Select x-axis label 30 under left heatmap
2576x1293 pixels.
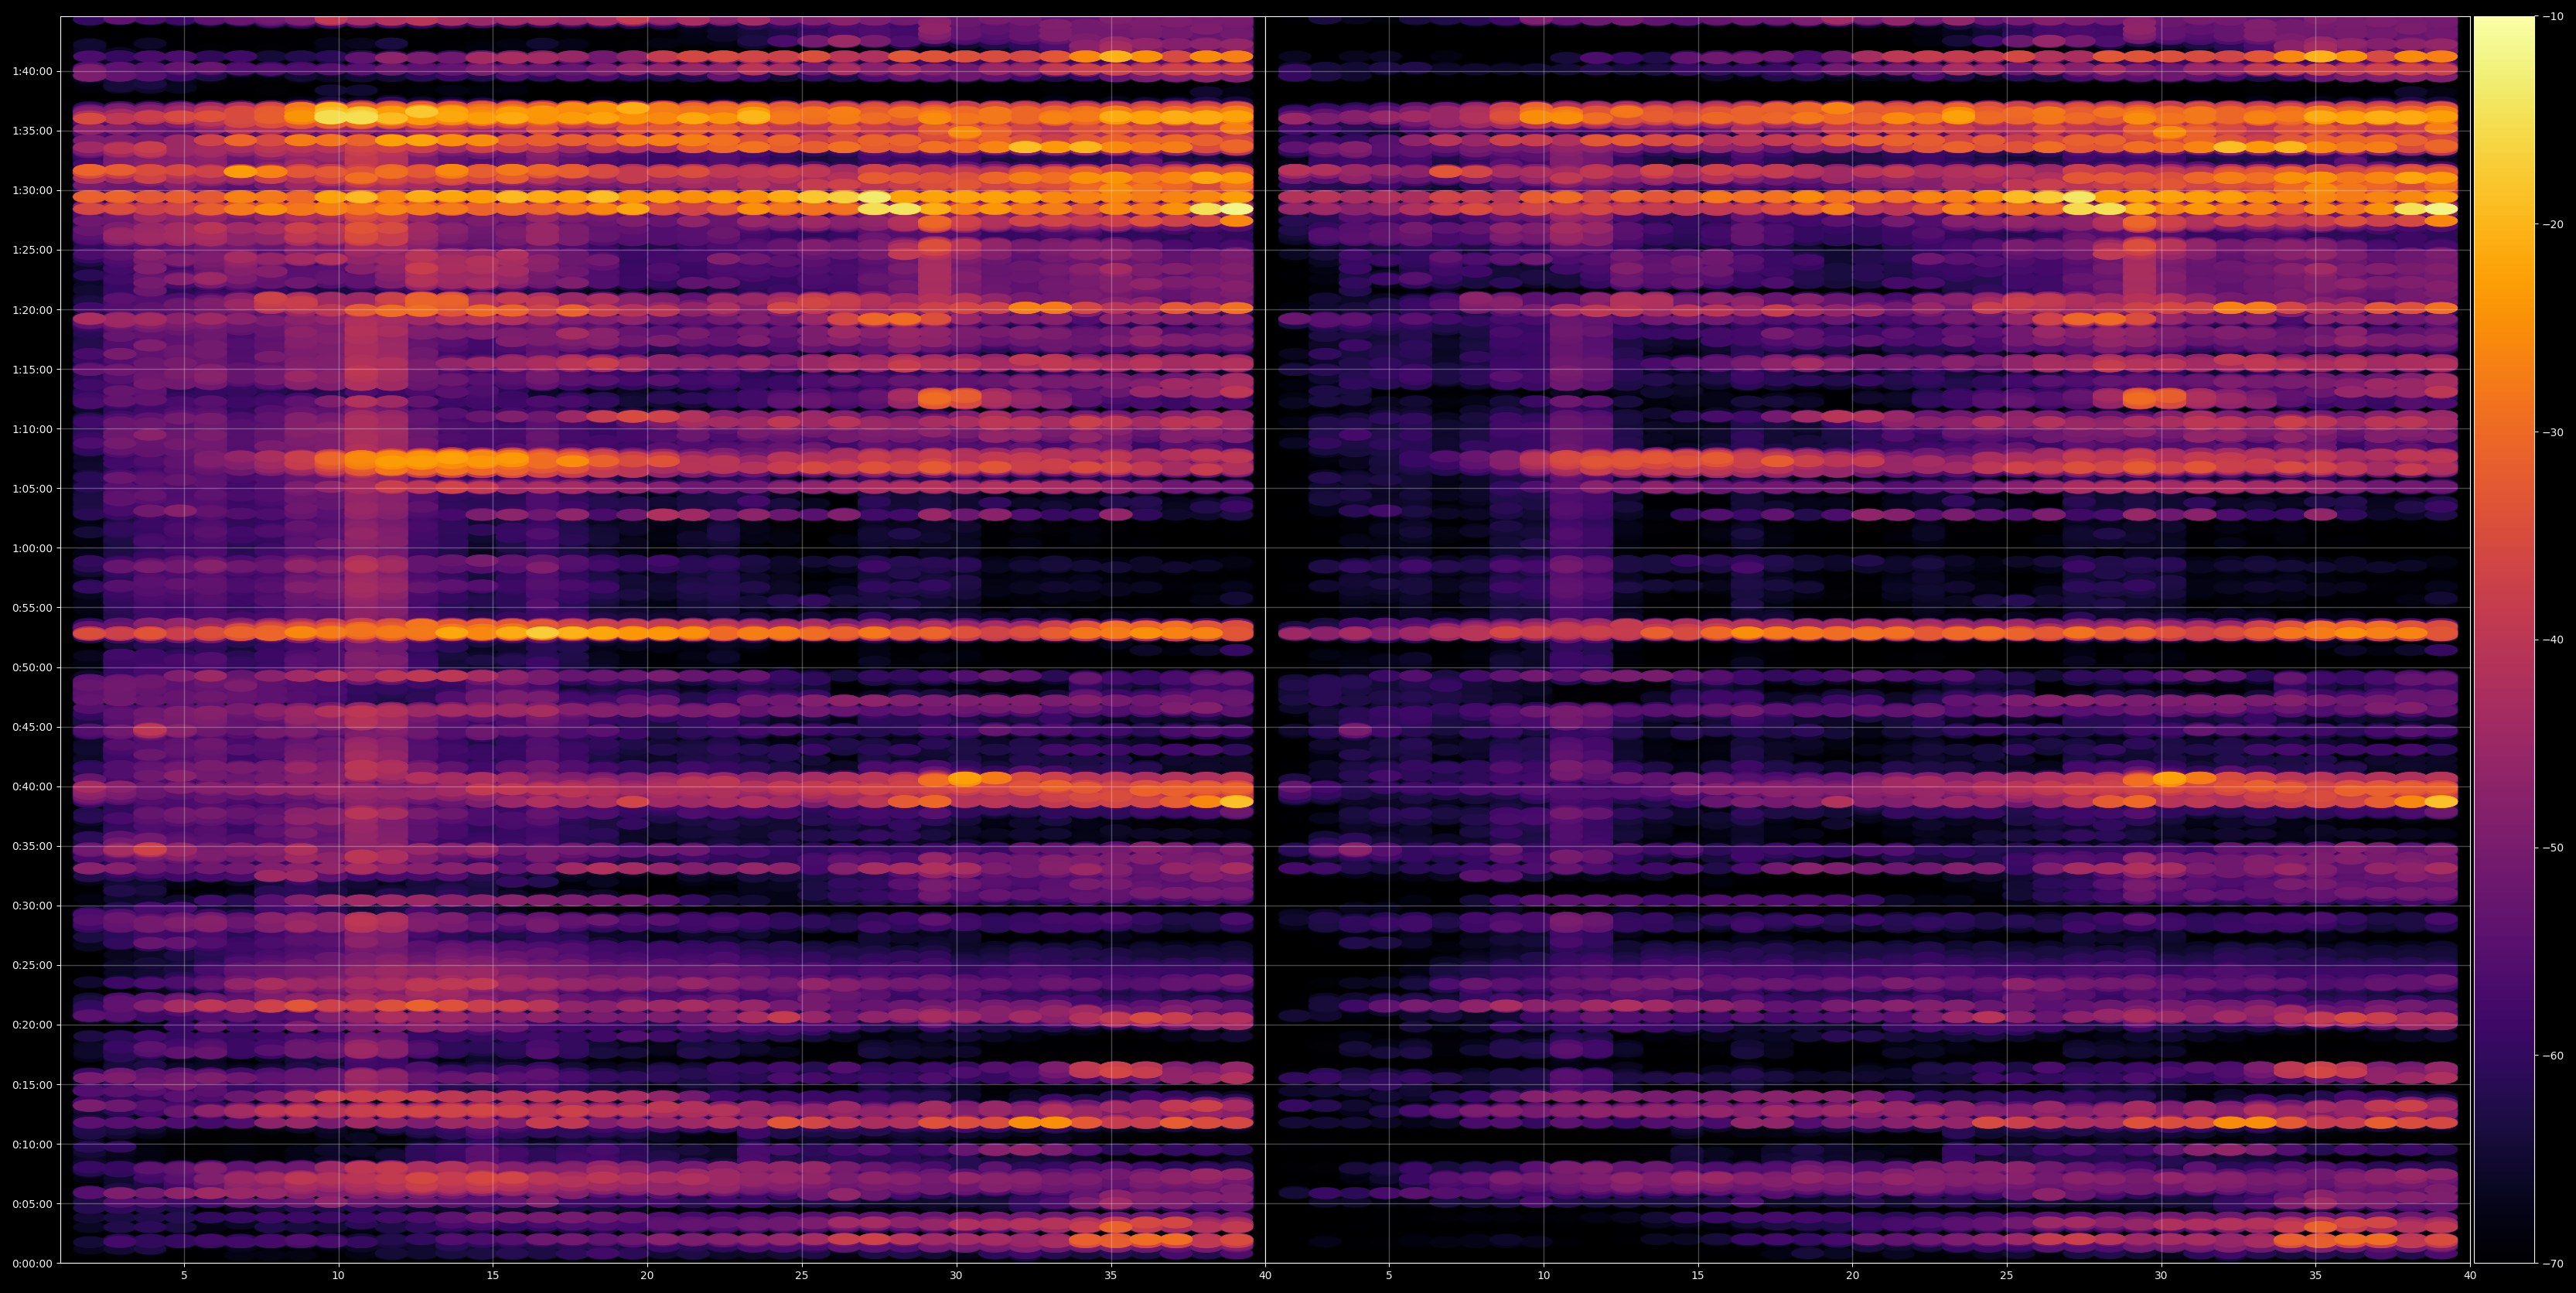[x=956, y=1276]
